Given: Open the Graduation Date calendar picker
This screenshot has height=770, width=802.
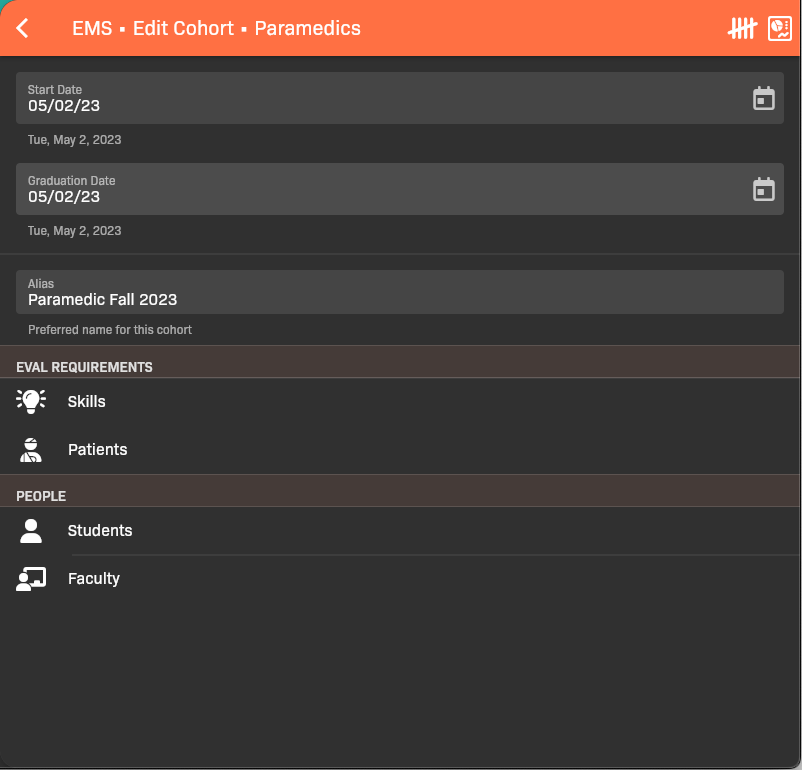Looking at the screenshot, I should tap(763, 189).
